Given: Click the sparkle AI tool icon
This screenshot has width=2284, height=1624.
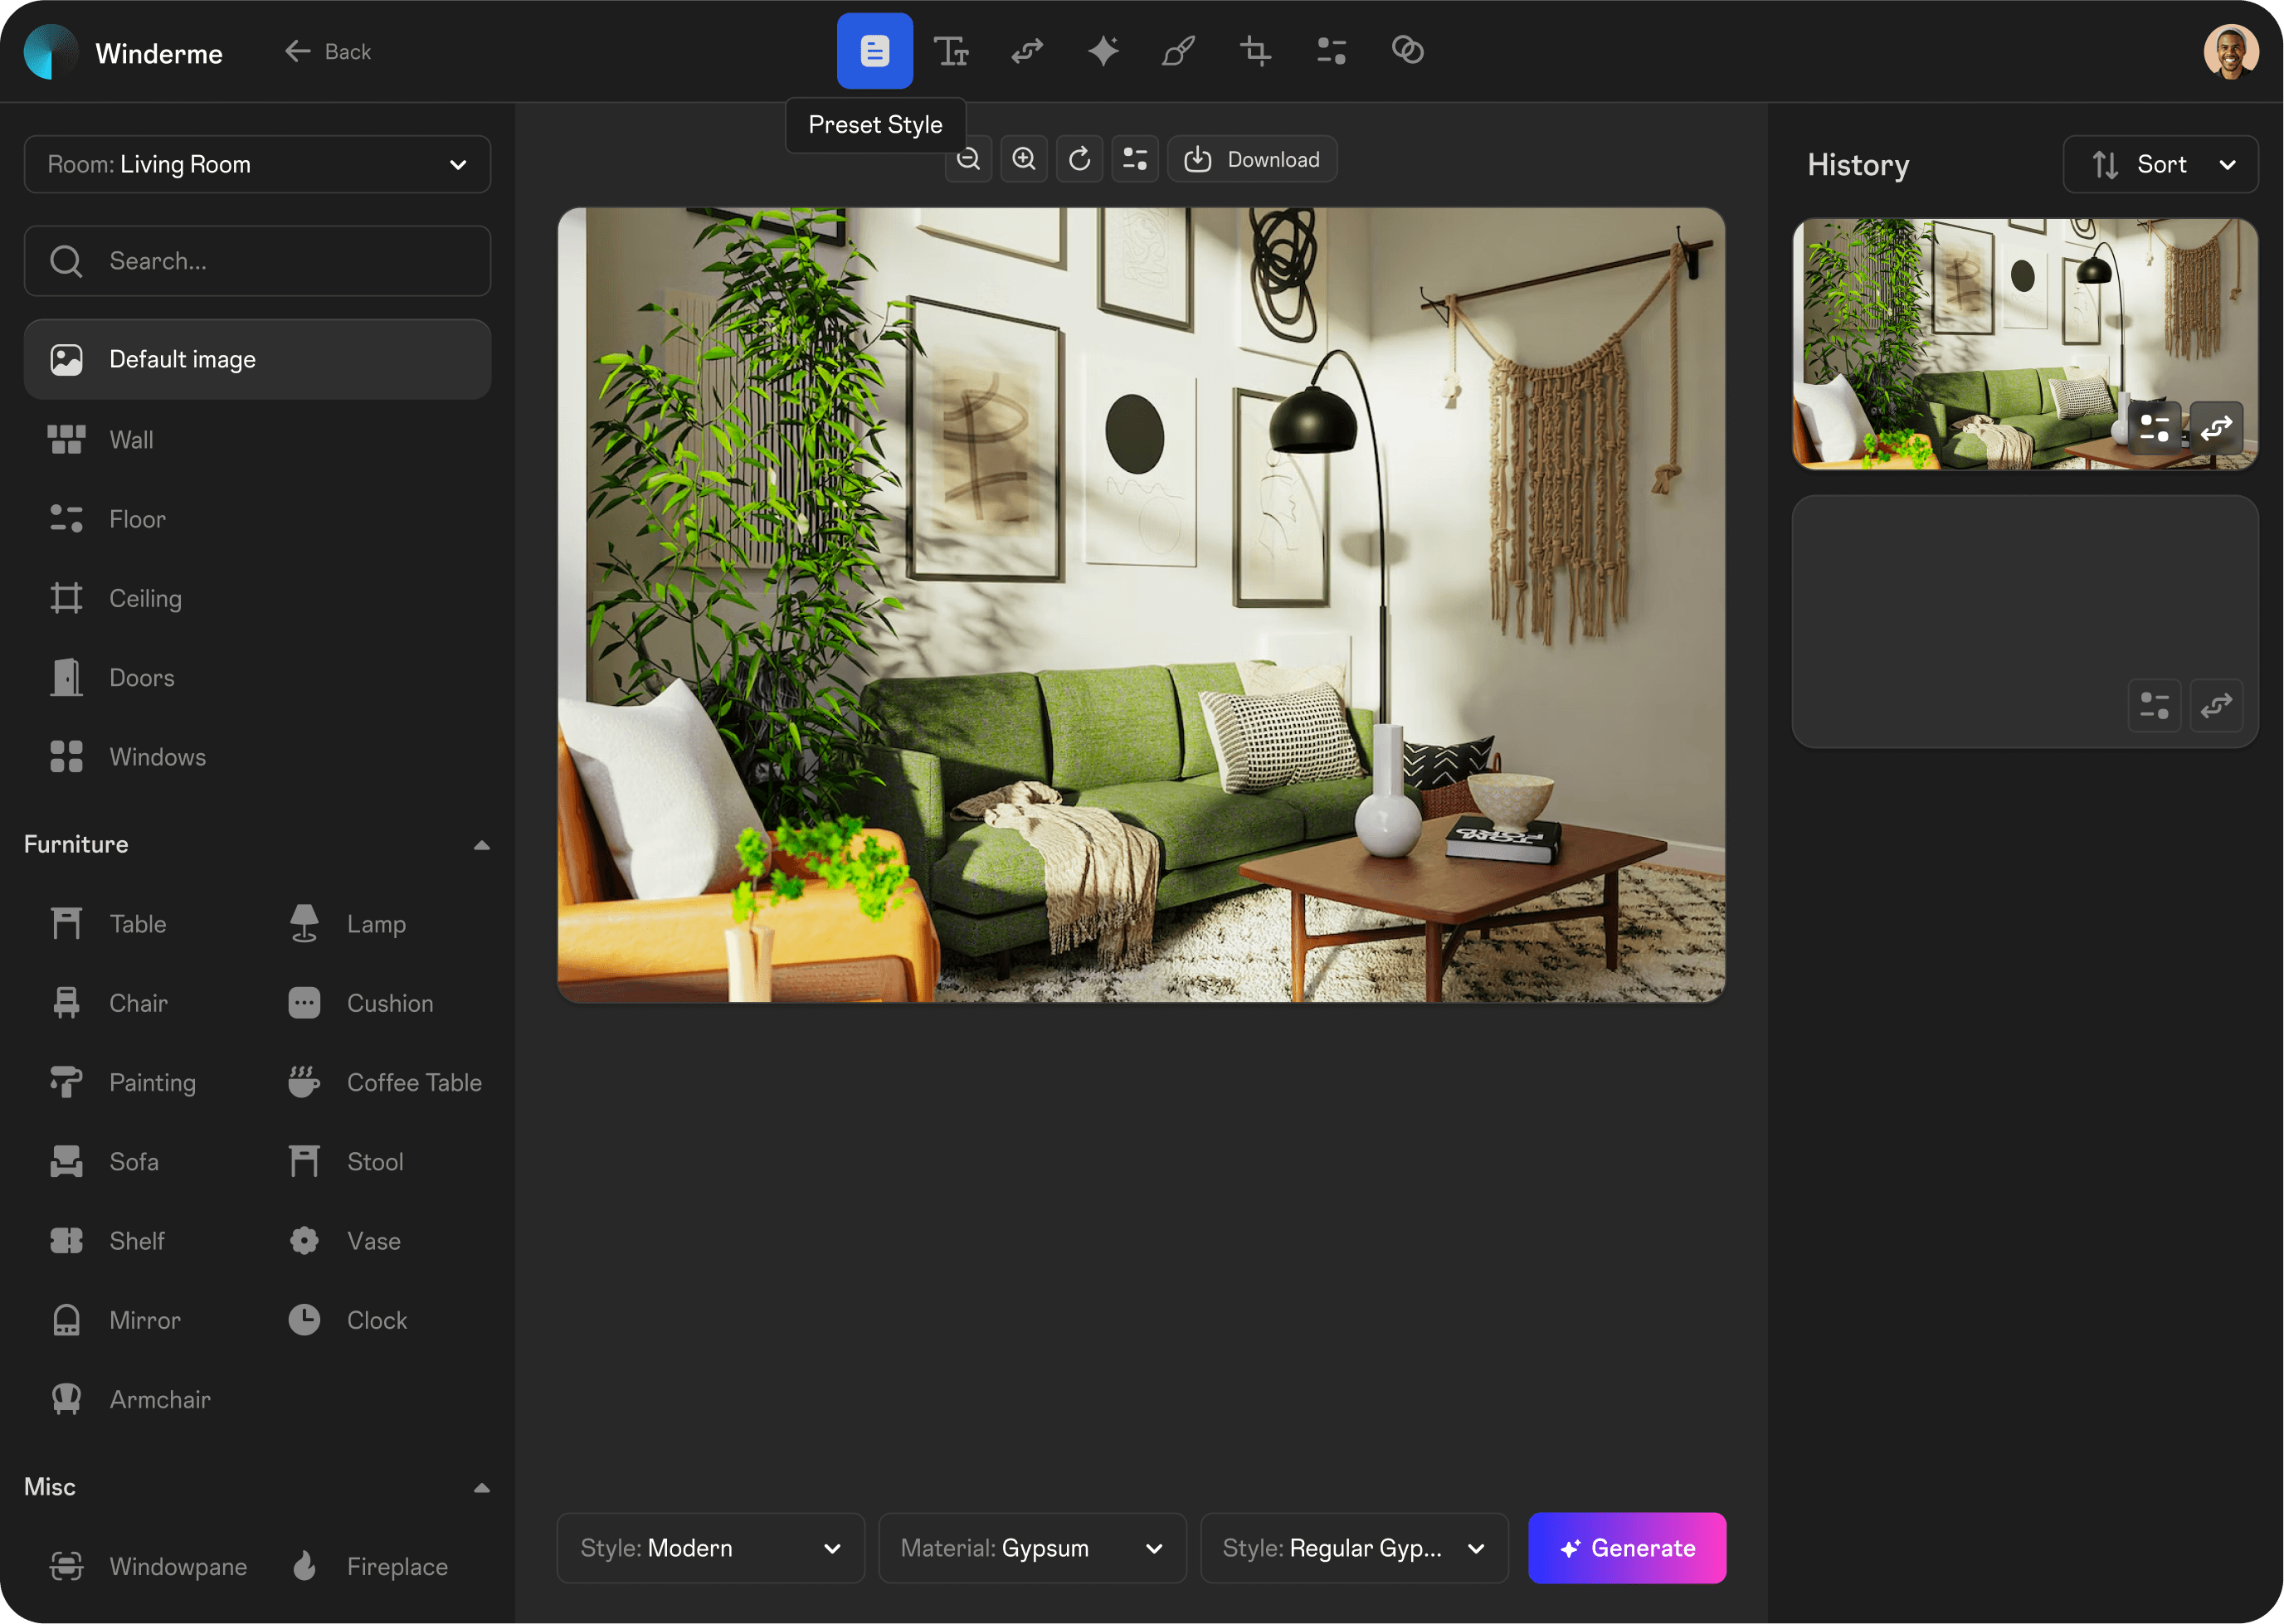Looking at the screenshot, I should pyautogui.click(x=1103, y=50).
